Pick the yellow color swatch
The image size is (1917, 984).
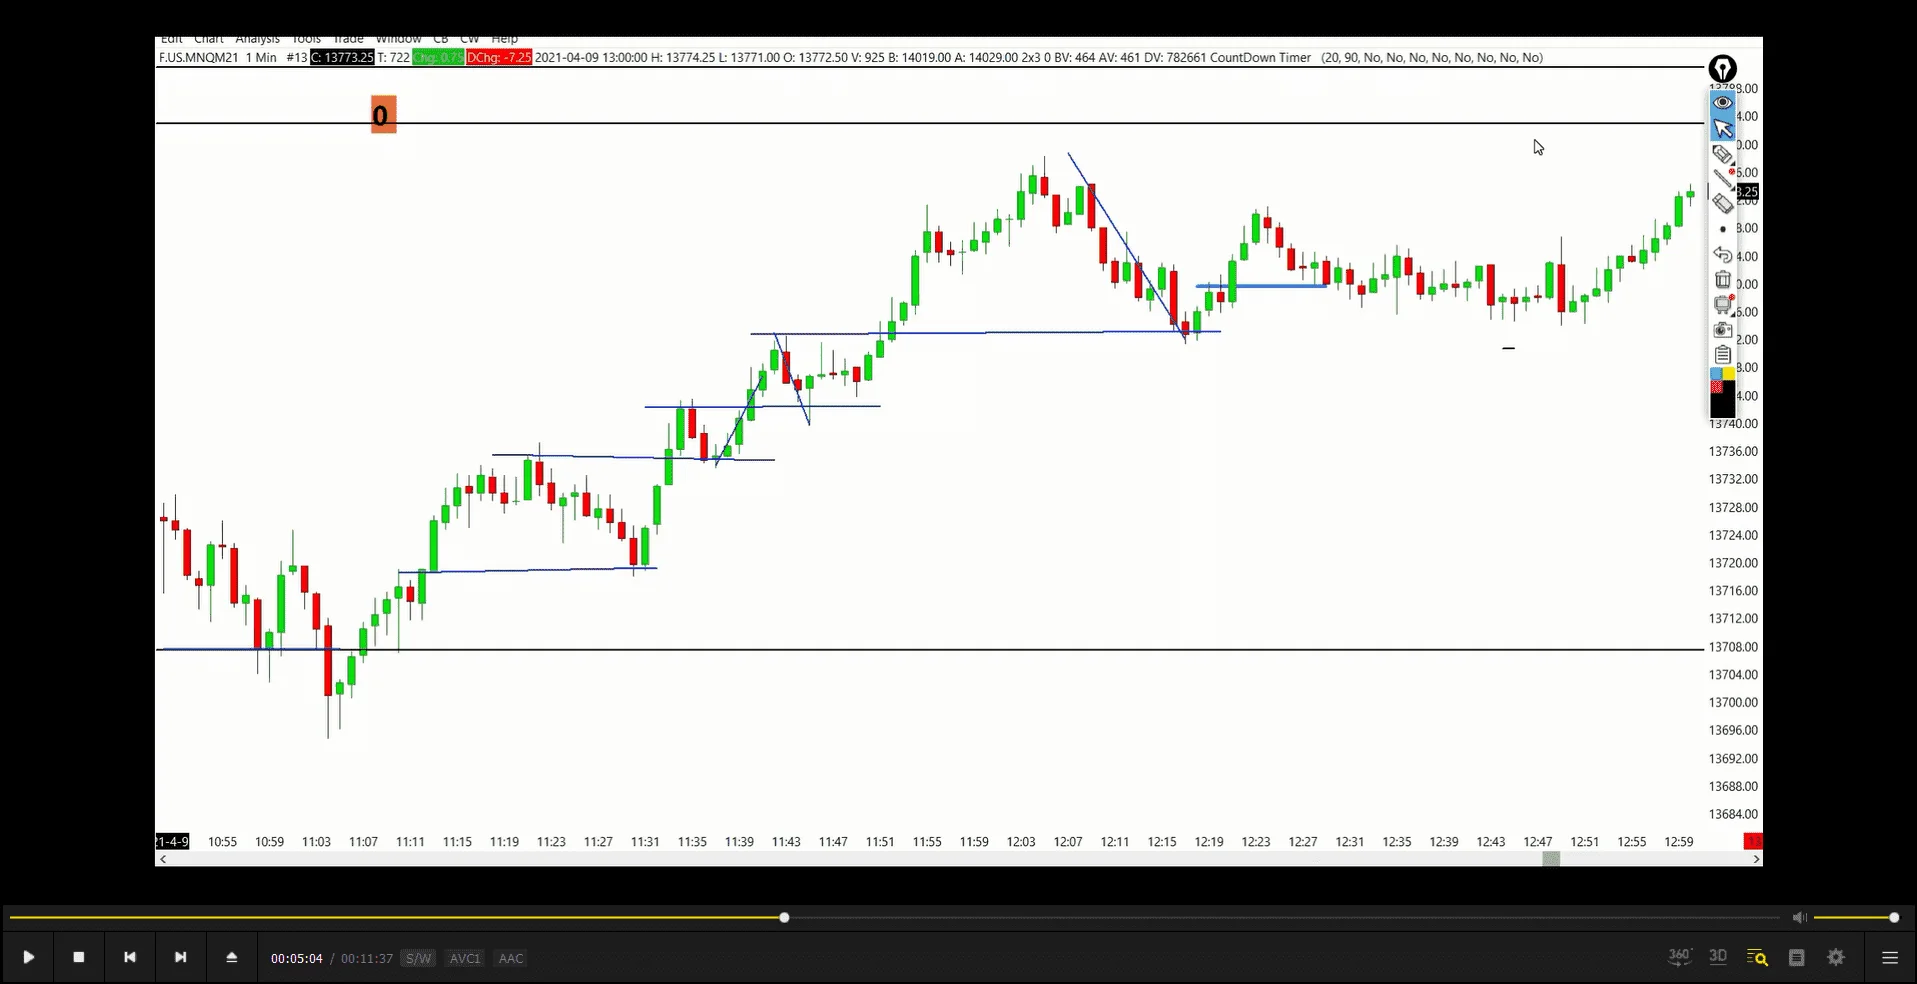coord(1729,373)
